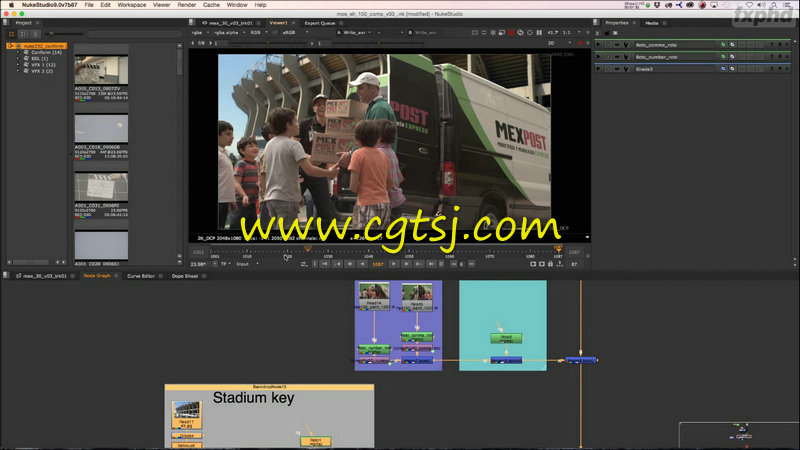
Task: Expand the Roto_number_roto properties row
Action: click(598, 57)
